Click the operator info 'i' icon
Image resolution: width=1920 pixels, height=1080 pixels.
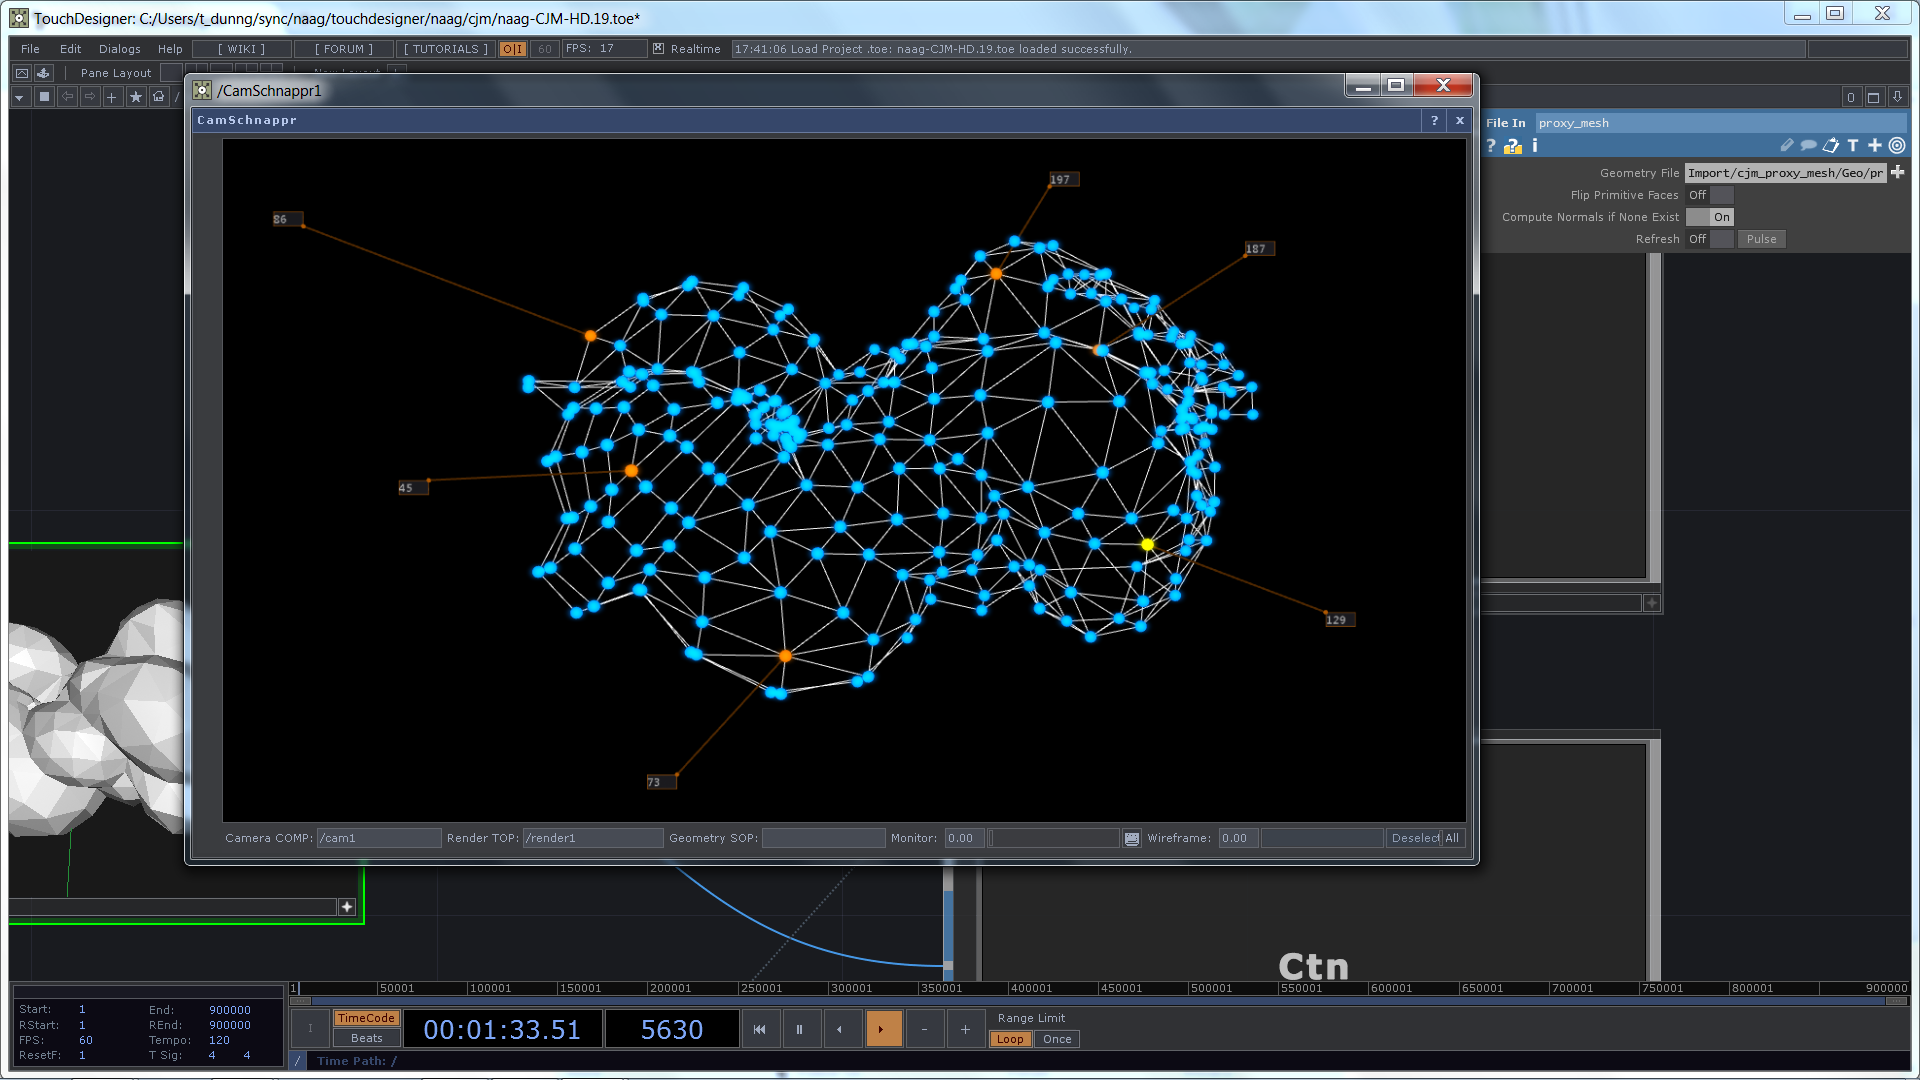[x=1534, y=145]
